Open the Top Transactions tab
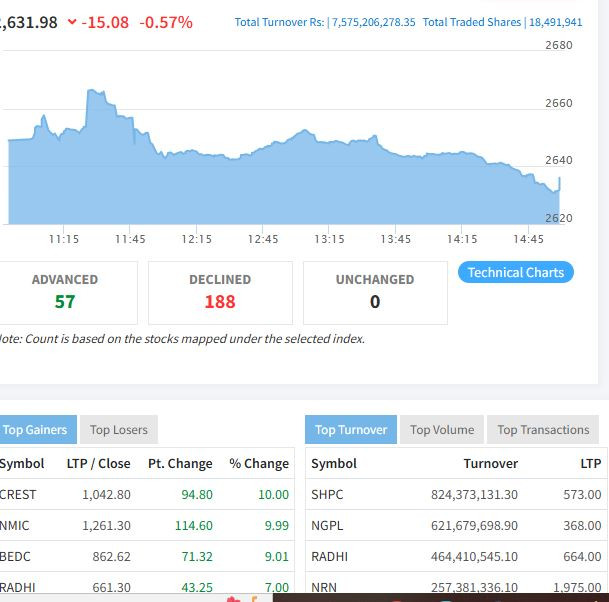This screenshot has height=602, width=609. [x=543, y=430]
